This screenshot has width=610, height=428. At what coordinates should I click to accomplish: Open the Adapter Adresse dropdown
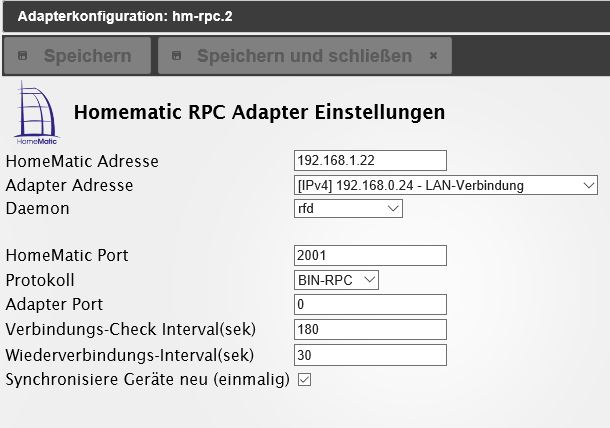pos(445,185)
